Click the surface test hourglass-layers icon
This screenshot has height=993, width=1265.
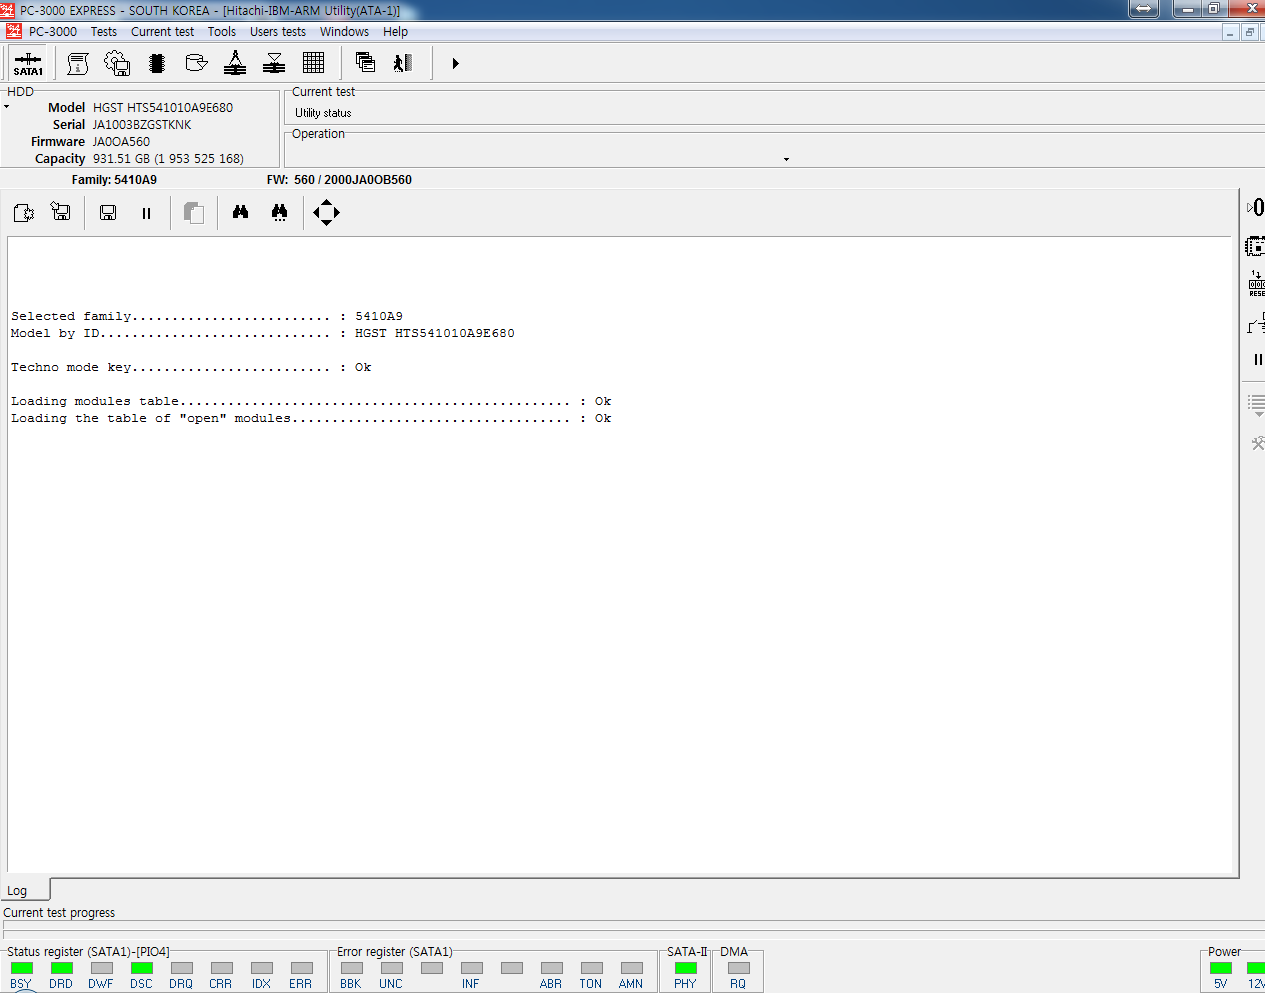274,63
